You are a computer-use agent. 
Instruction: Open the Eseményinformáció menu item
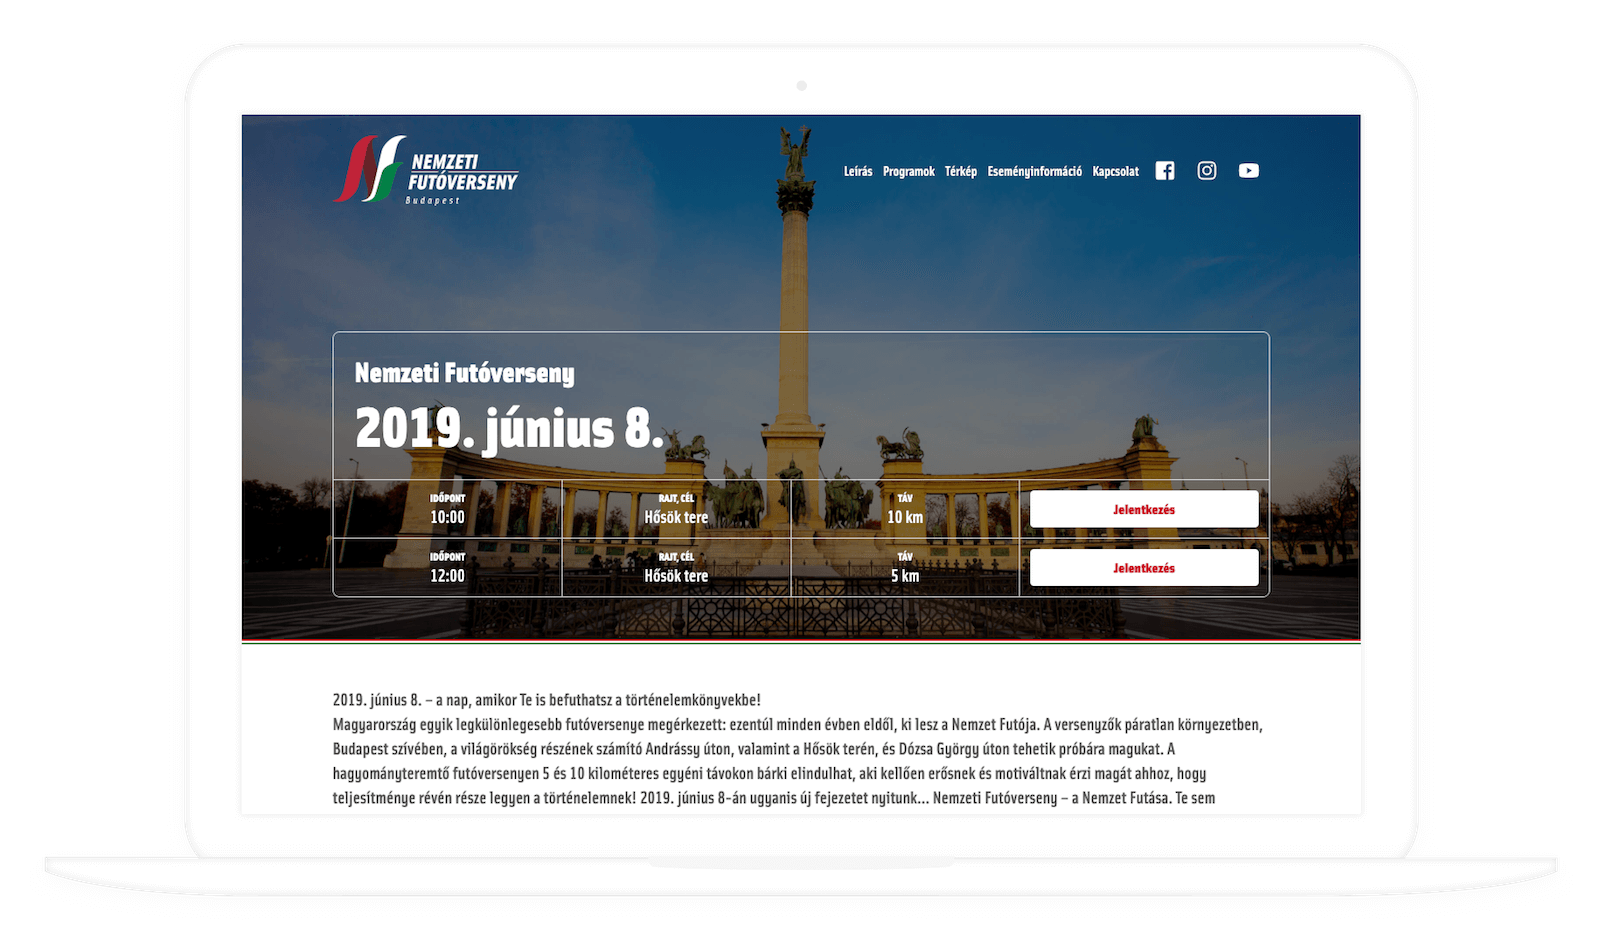(x=1035, y=172)
